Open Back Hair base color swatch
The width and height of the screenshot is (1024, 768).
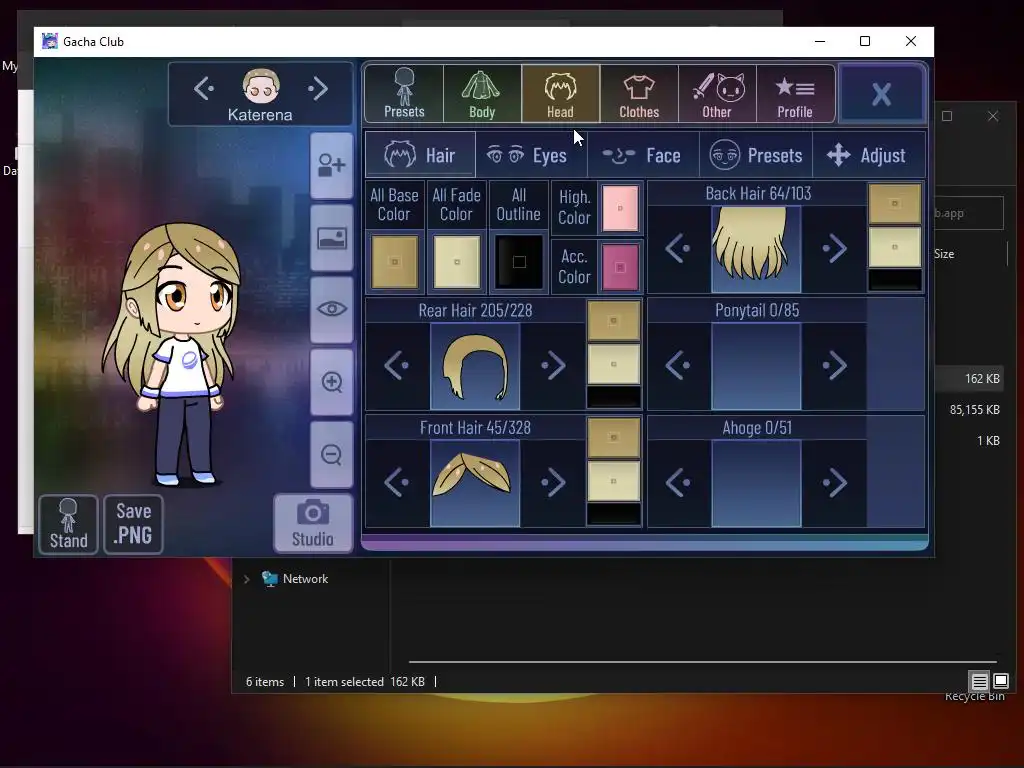895,204
